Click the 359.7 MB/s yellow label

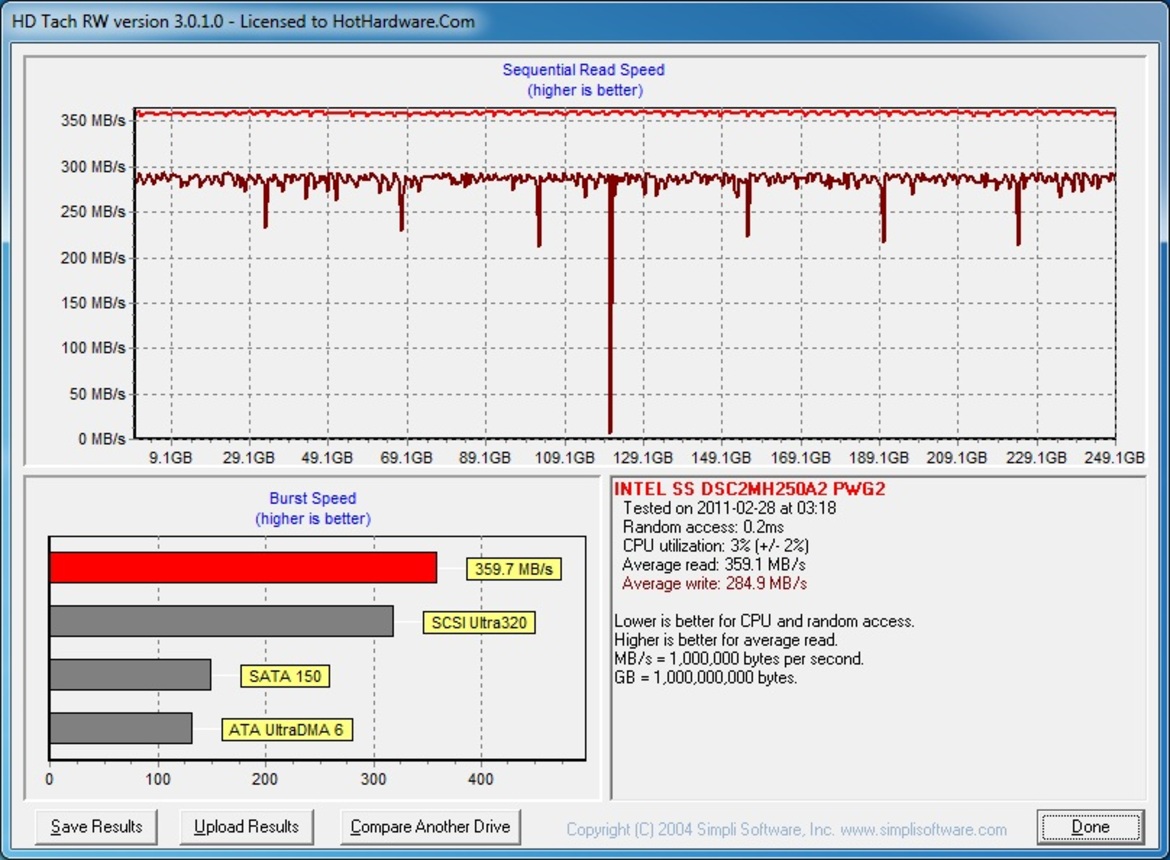pos(513,569)
